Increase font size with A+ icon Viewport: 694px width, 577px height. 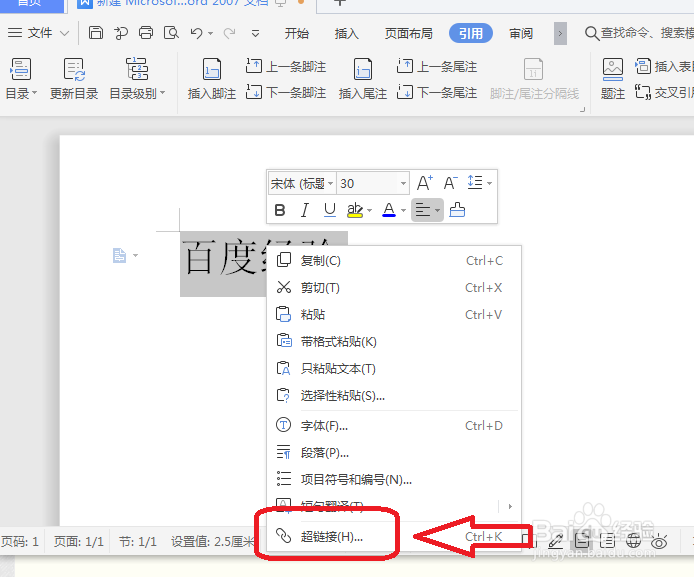click(x=425, y=183)
